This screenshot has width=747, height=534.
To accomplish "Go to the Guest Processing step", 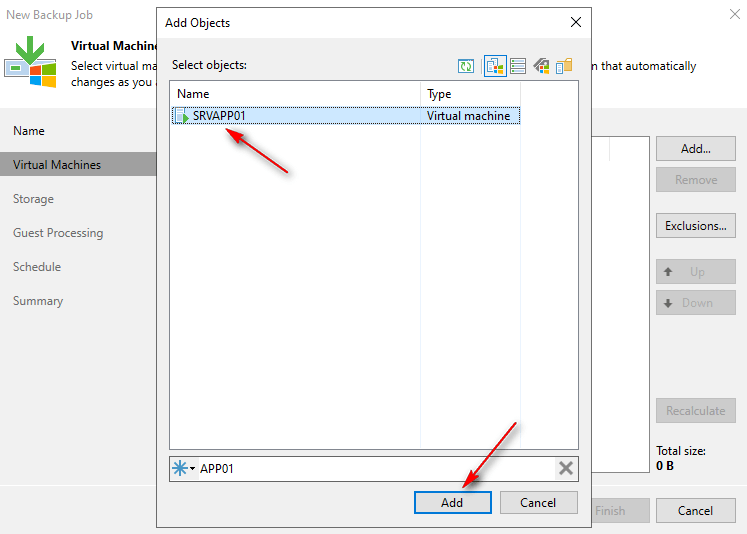I will click(x=58, y=233).
